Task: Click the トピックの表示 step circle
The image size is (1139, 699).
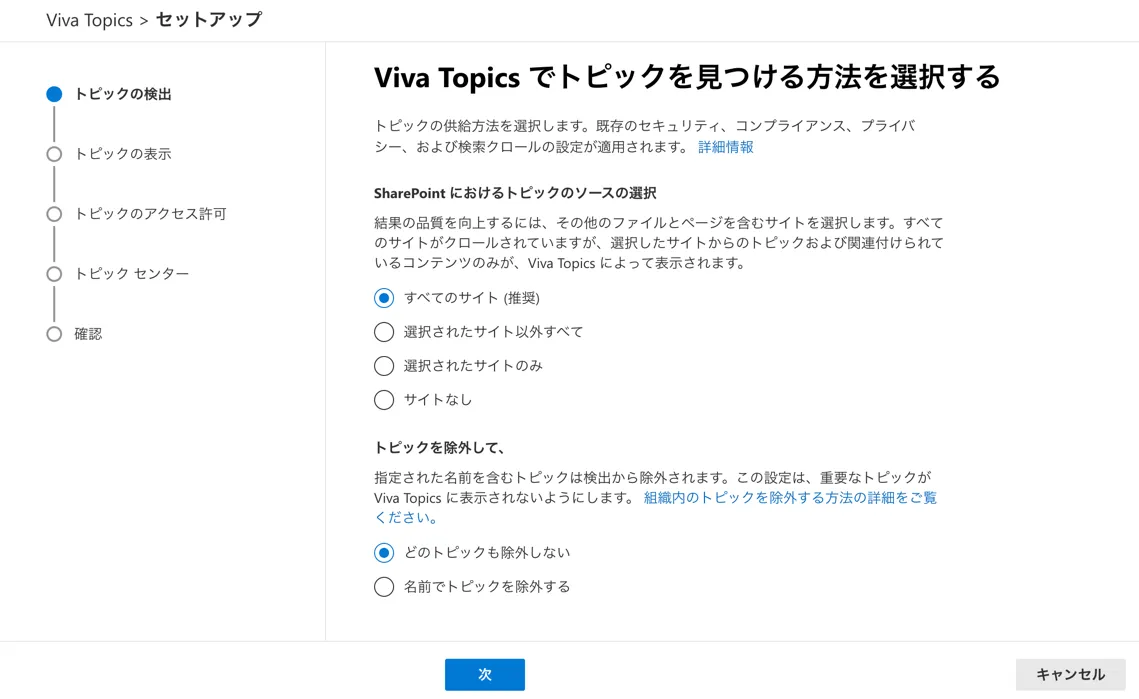Action: (54, 154)
